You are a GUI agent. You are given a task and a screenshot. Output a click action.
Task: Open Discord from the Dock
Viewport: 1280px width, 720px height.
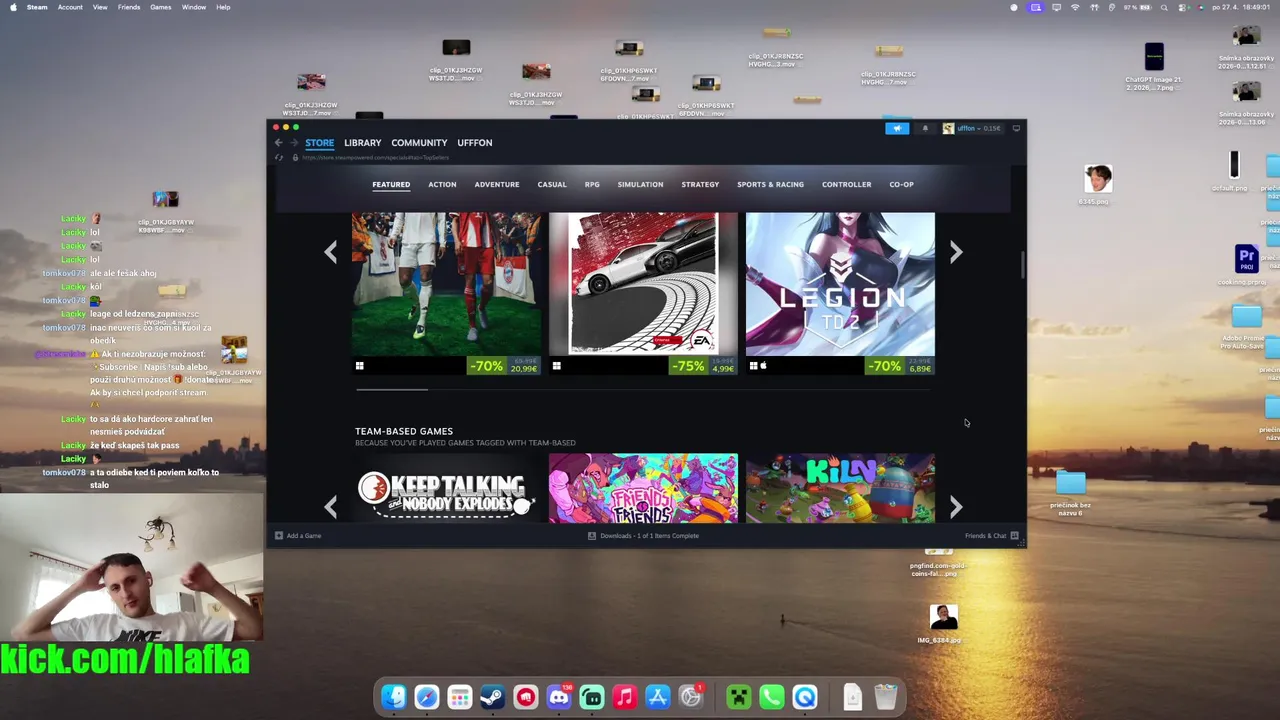point(559,697)
